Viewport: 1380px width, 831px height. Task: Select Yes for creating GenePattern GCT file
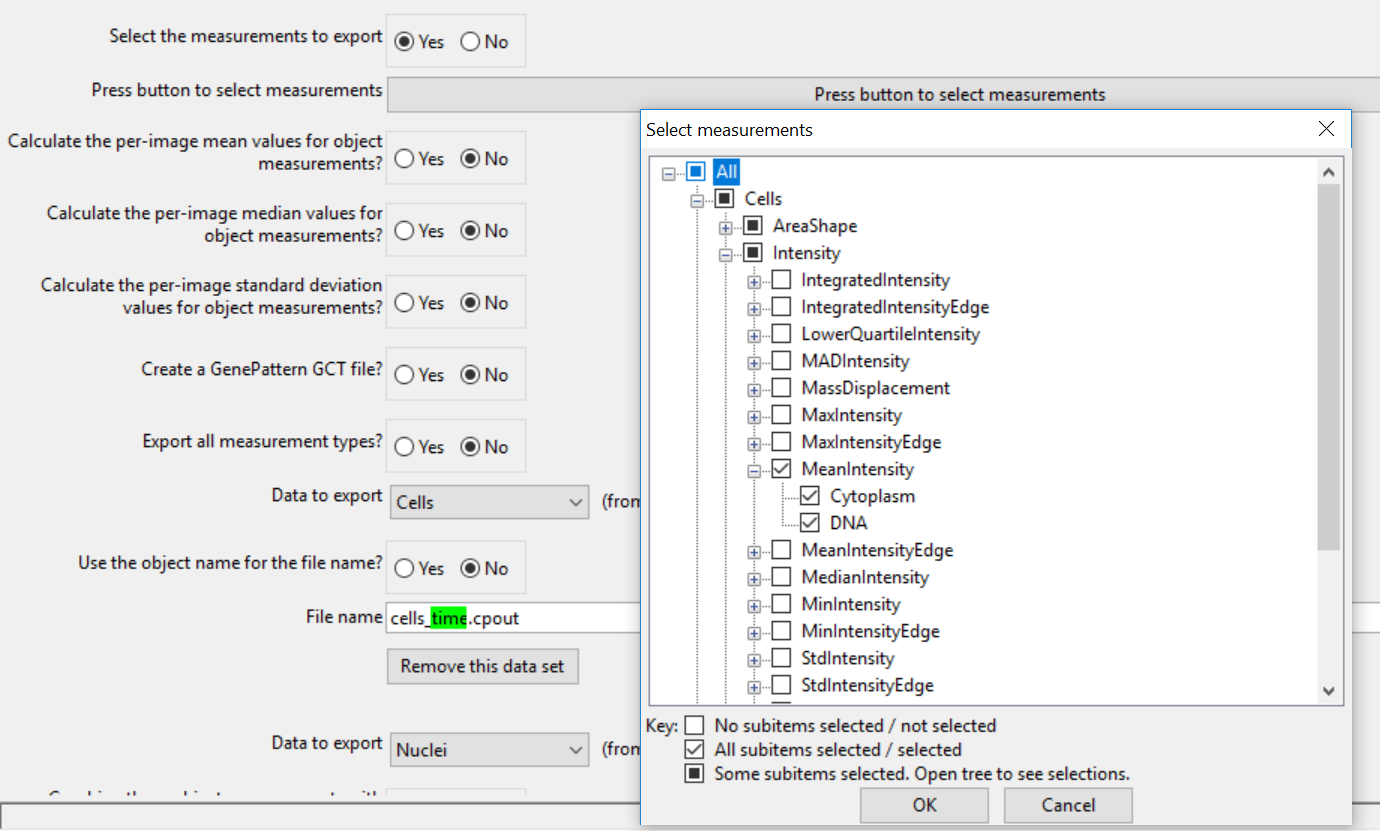[x=405, y=375]
